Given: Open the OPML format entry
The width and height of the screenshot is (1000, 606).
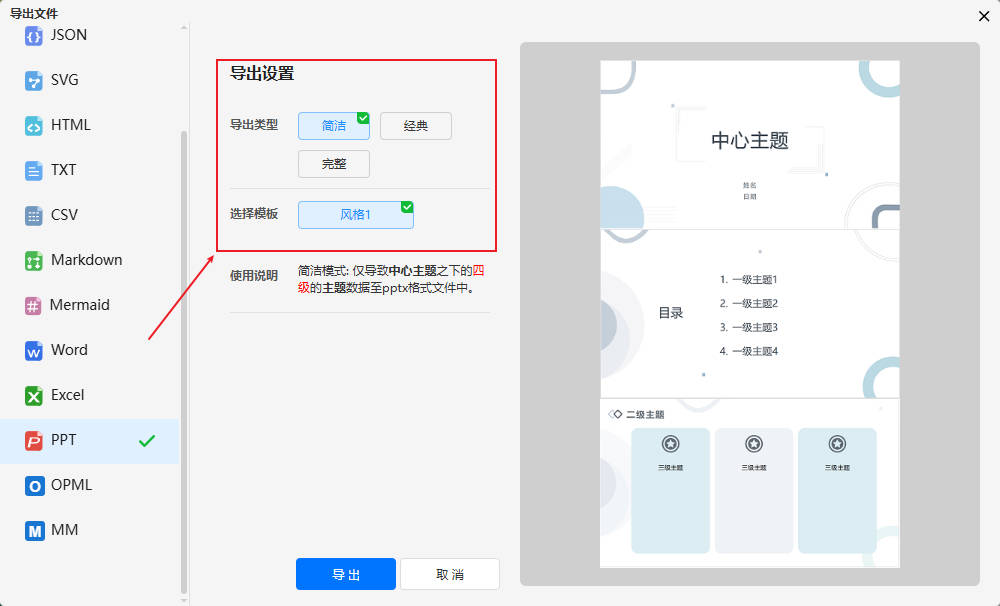Looking at the screenshot, I should click(x=71, y=485).
